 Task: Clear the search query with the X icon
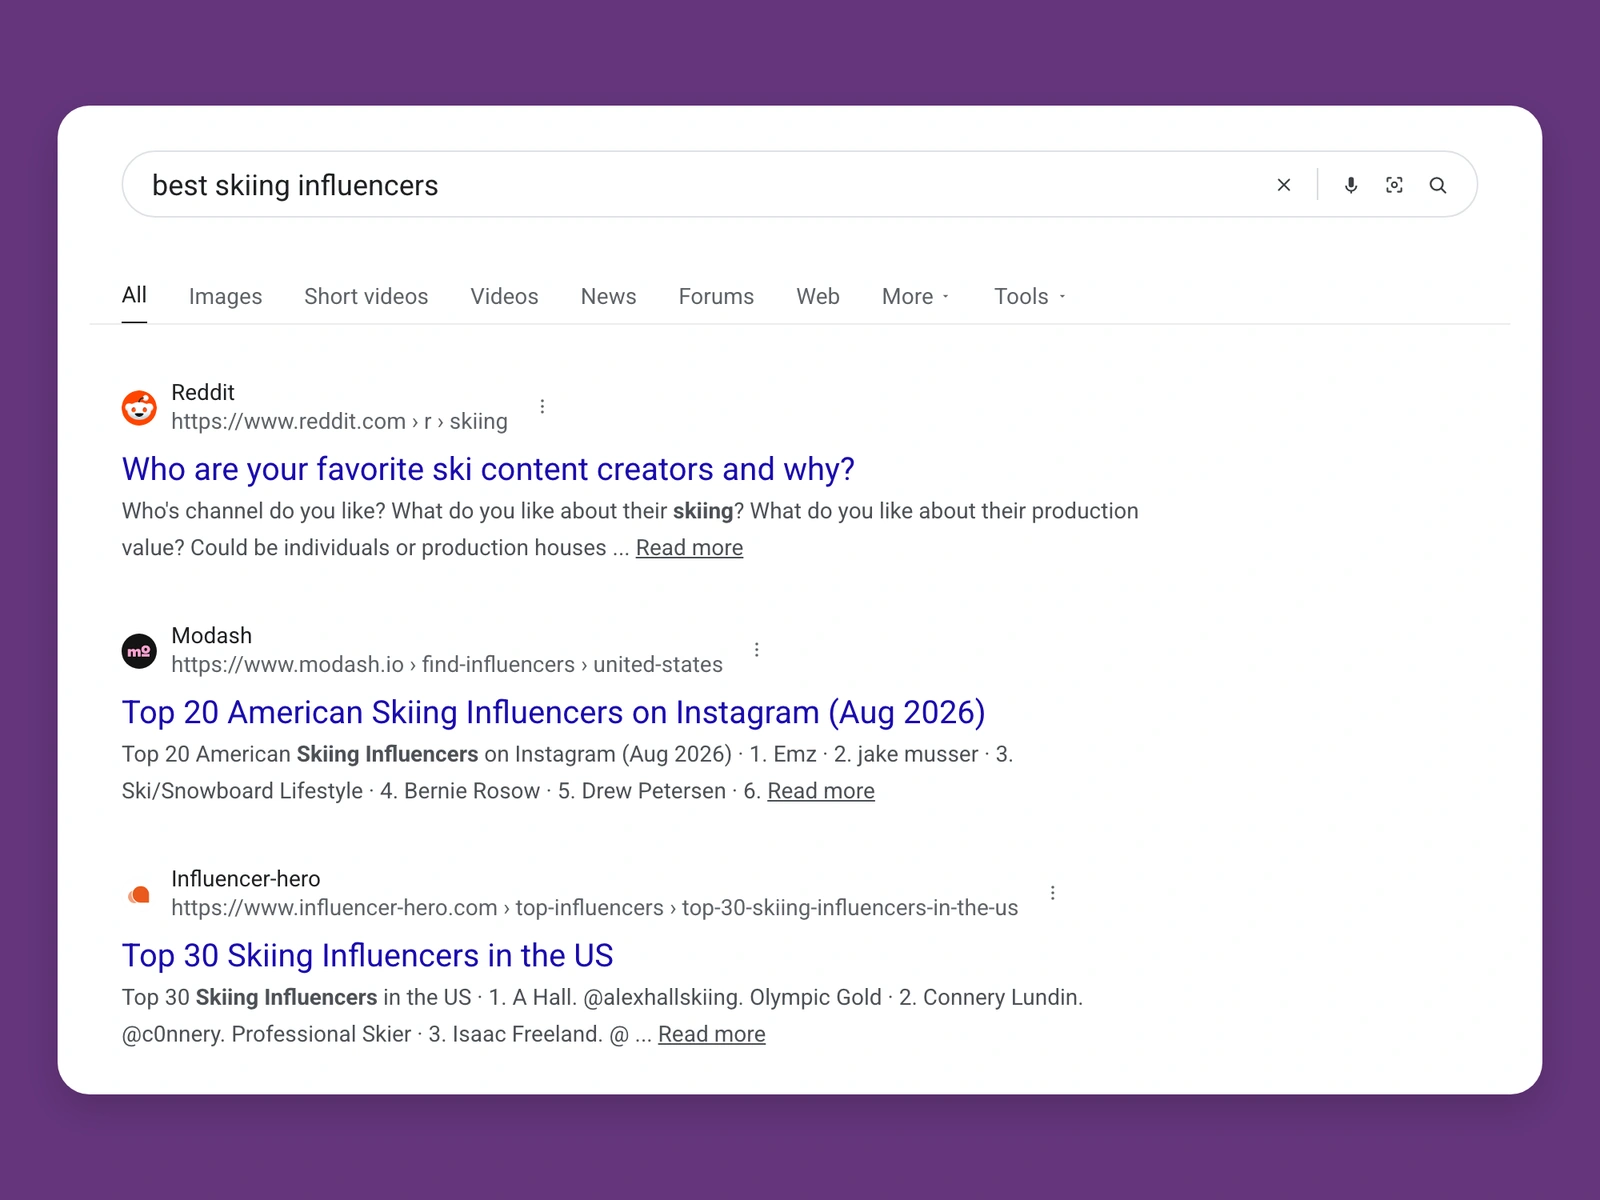tap(1284, 185)
